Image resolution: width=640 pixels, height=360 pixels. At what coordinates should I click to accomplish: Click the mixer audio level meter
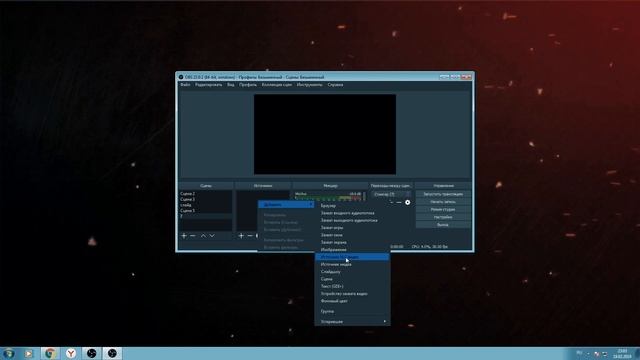coord(328,198)
